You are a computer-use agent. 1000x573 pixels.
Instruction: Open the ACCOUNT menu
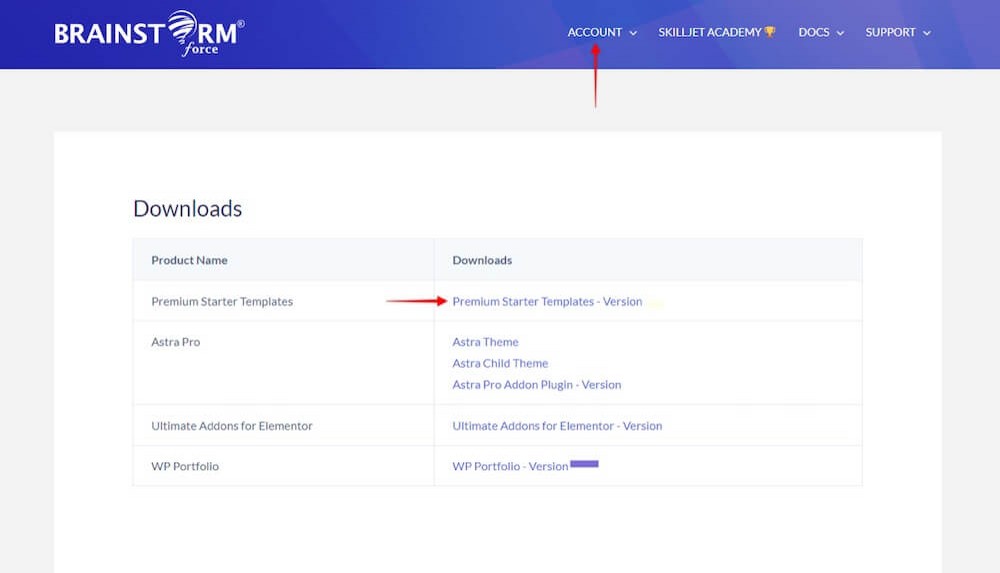[594, 32]
